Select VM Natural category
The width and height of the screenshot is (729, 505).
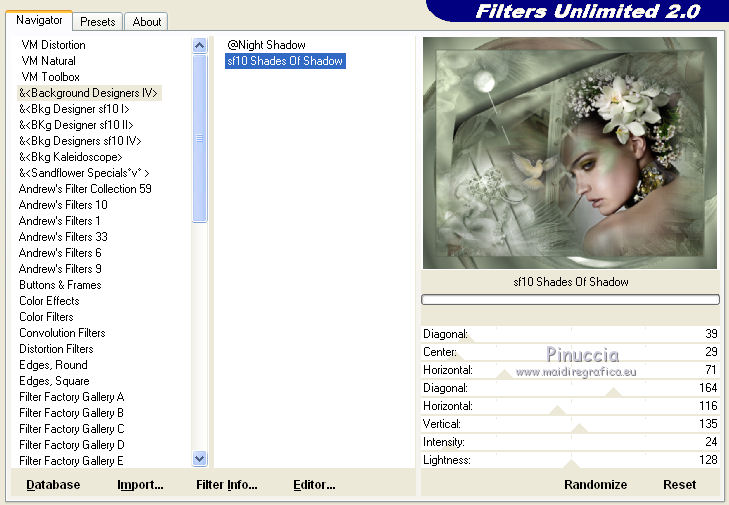(x=48, y=61)
